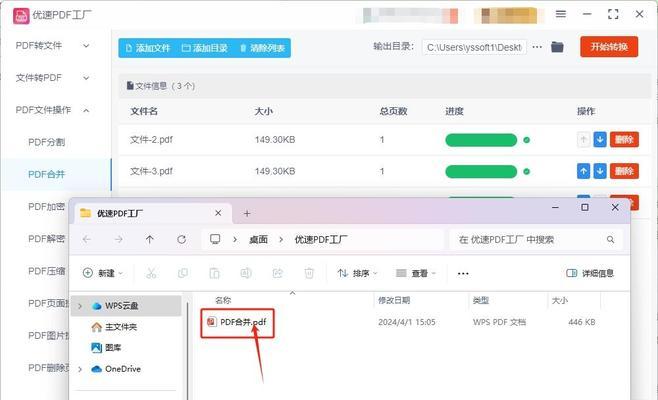Collapse the PDF文件操作 sidebar section
The width and height of the screenshot is (658, 400).
pyautogui.click(x=52, y=110)
